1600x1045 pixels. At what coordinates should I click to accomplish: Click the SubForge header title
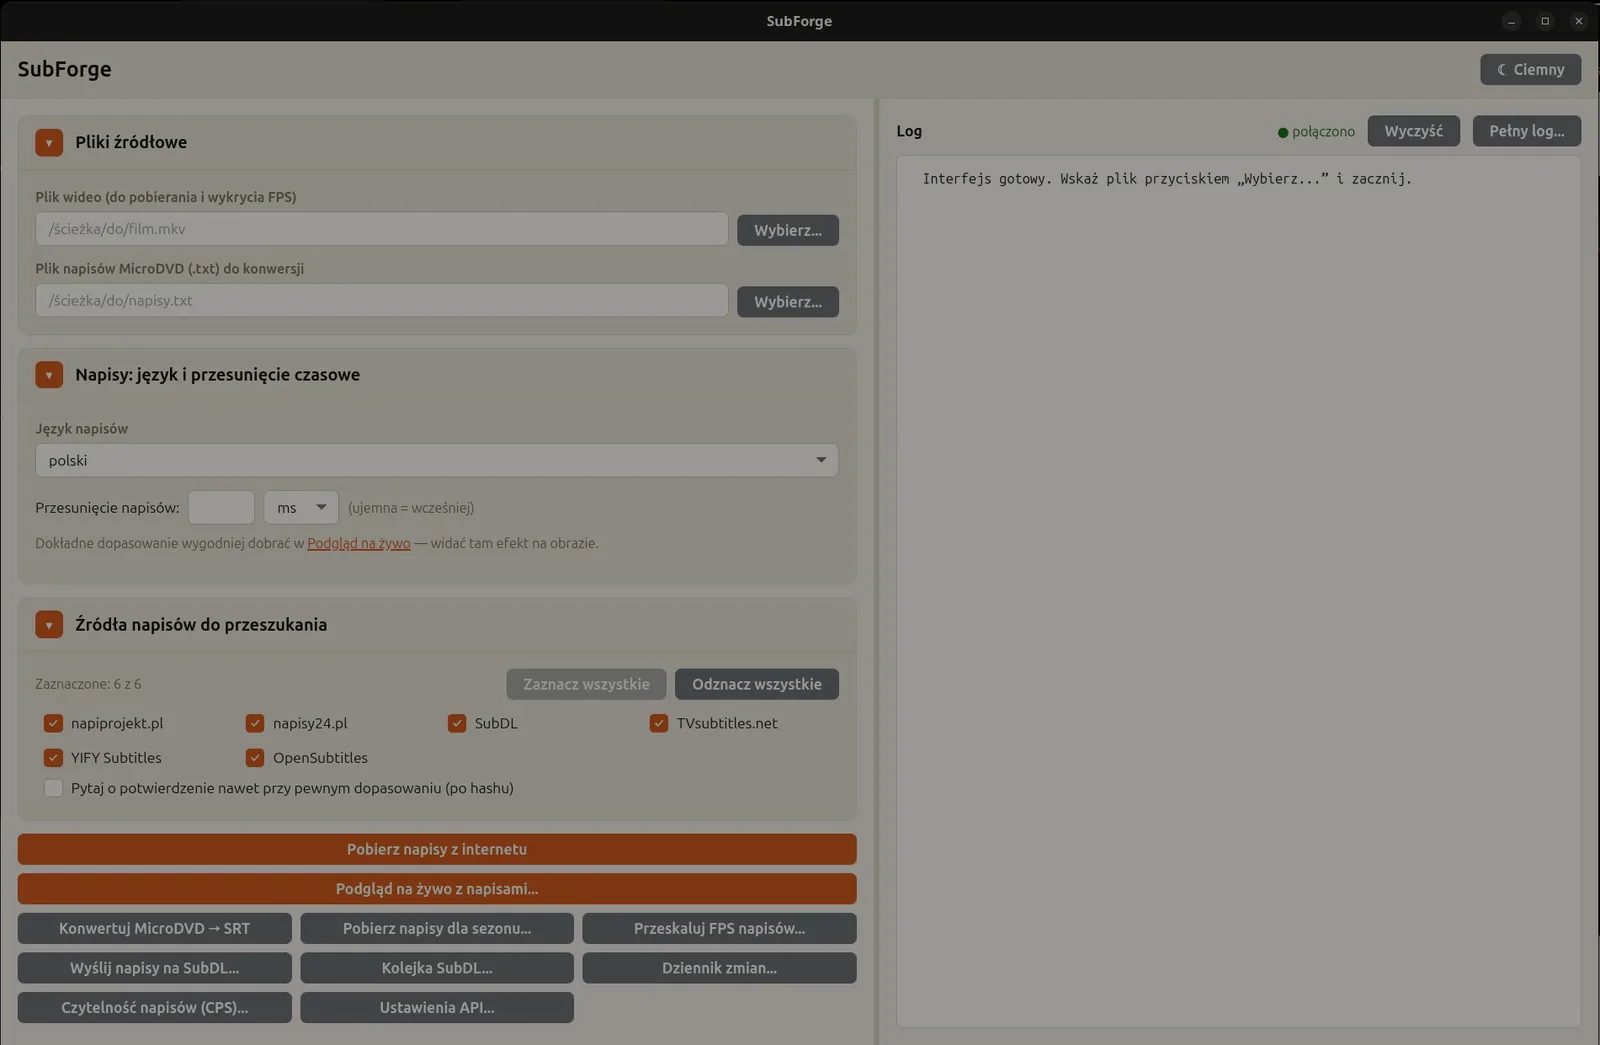pos(64,69)
